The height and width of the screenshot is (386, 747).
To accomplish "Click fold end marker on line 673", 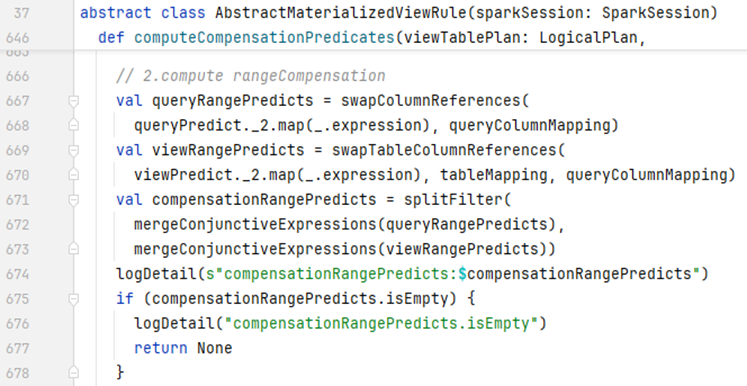I will click(x=73, y=249).
